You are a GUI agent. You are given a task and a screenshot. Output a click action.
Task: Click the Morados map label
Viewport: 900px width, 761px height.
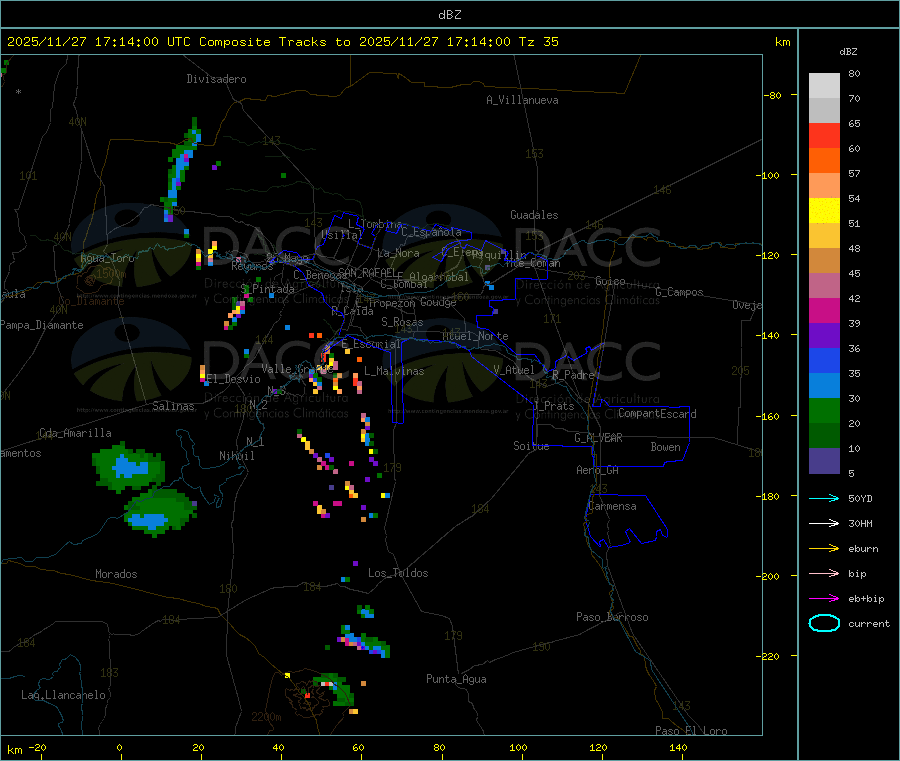point(116,574)
